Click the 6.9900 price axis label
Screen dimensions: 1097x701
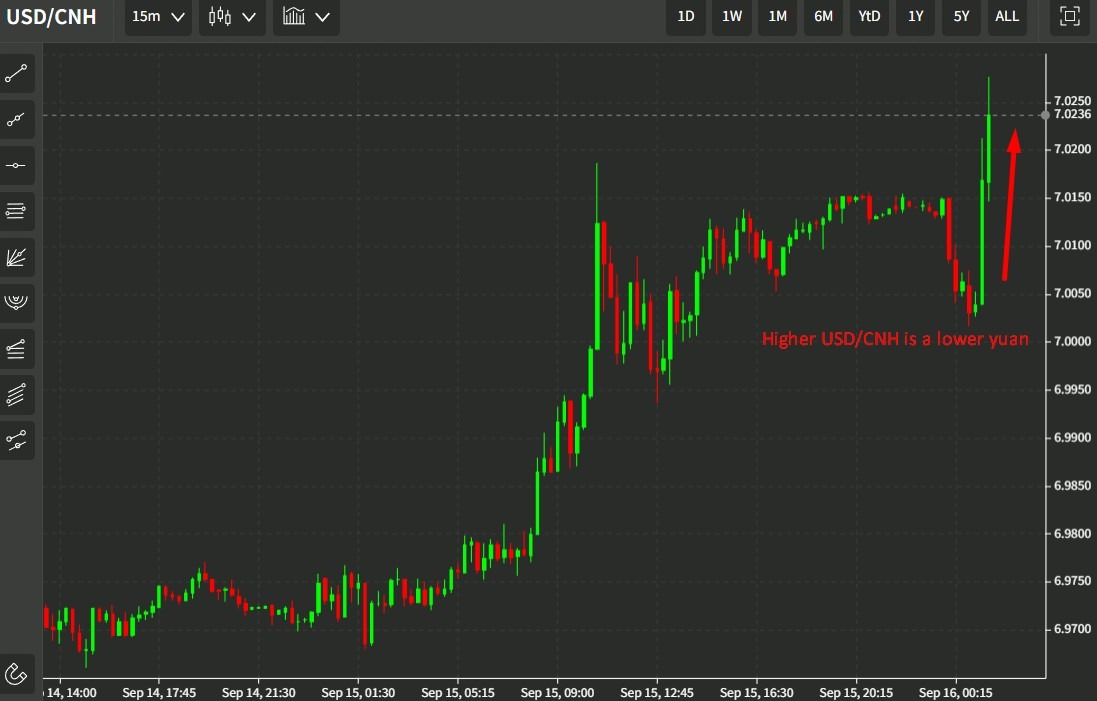(x=1072, y=437)
